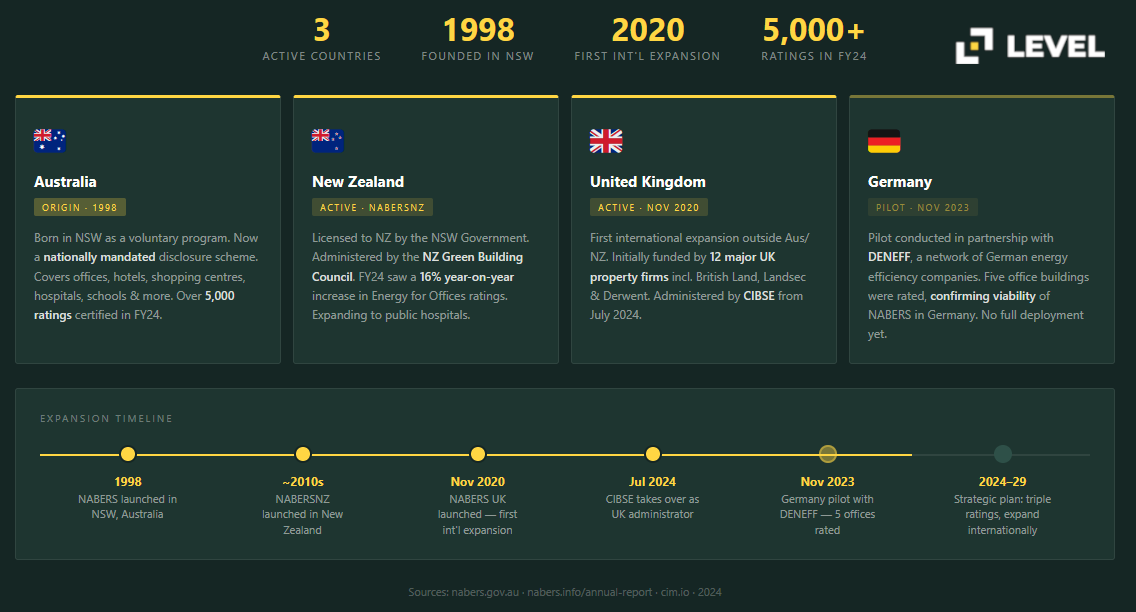This screenshot has width=1136, height=612.
Task: Click the New Zealand flag icon
Action: point(329,141)
